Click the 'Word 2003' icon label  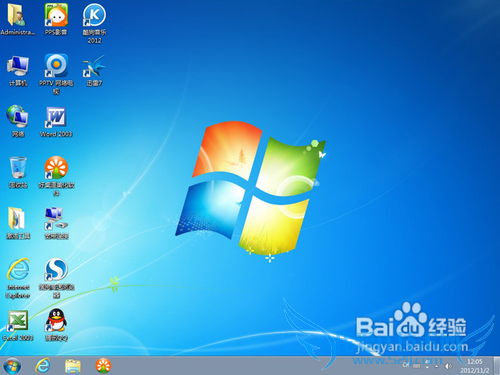pyautogui.click(x=56, y=134)
